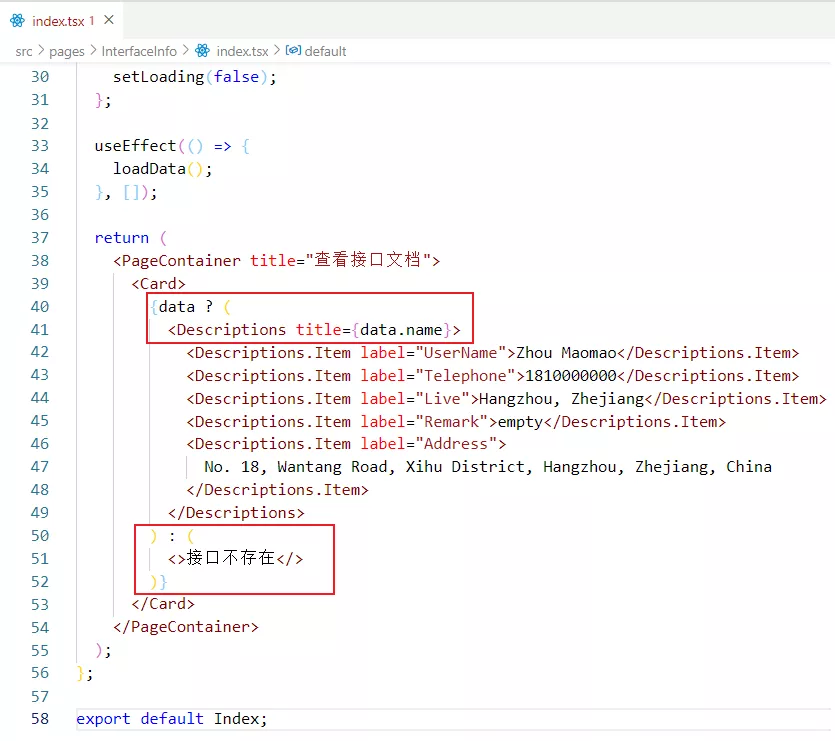
Task: Click the return keyword
Action: 122,238
